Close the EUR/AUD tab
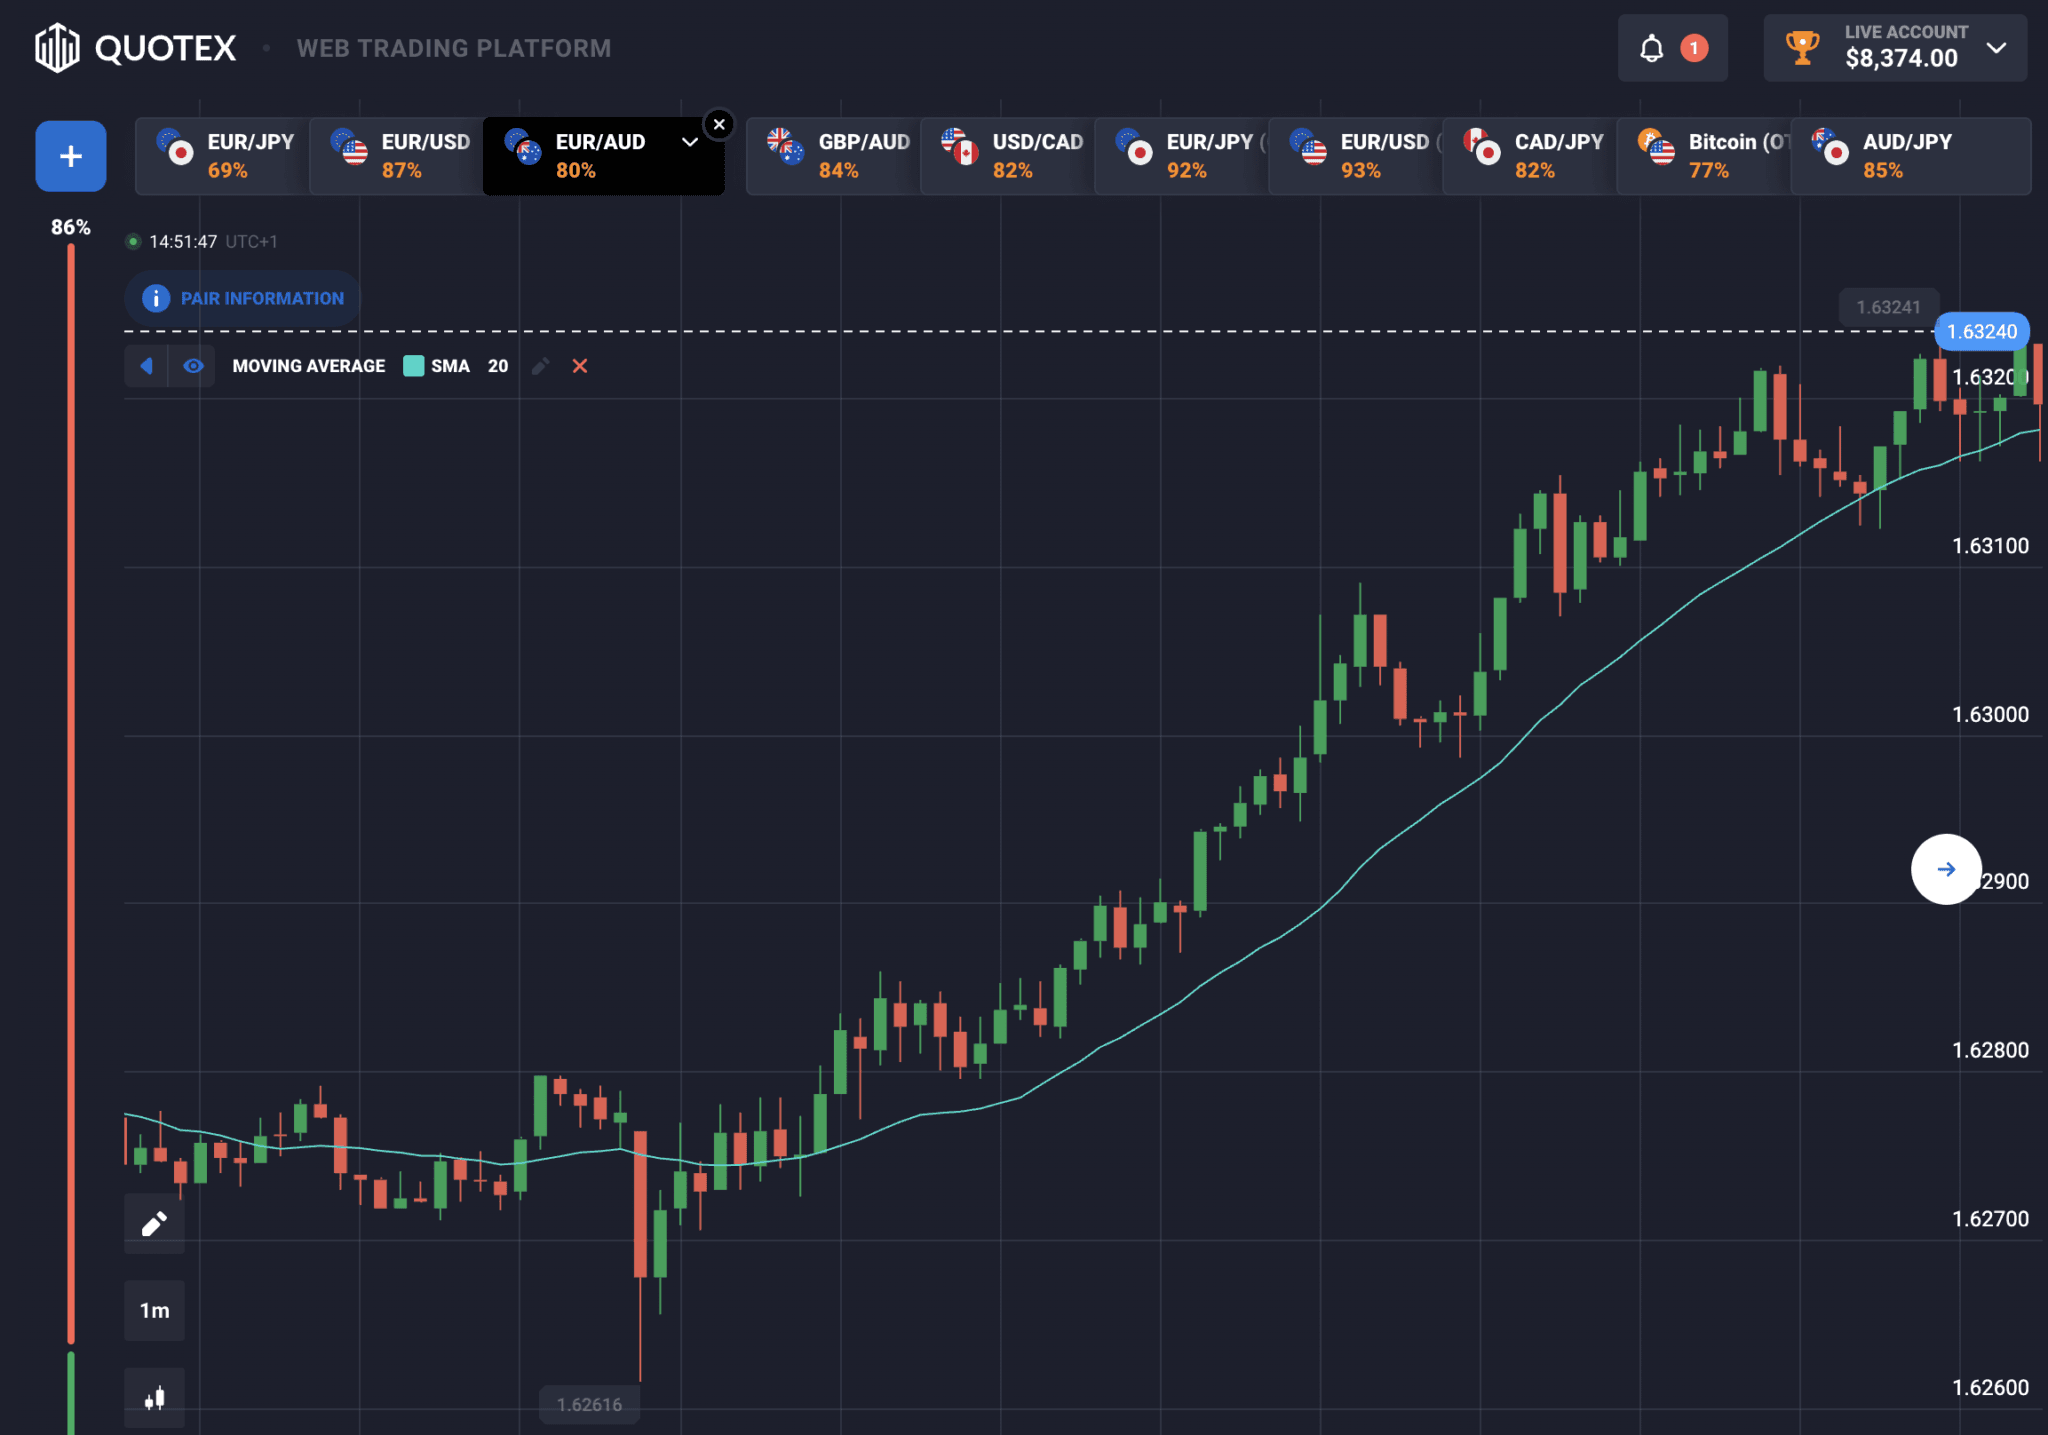 pos(719,125)
